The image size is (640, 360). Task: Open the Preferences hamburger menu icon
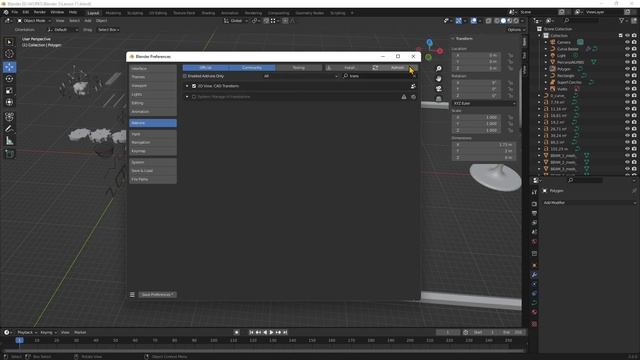pos(132,295)
